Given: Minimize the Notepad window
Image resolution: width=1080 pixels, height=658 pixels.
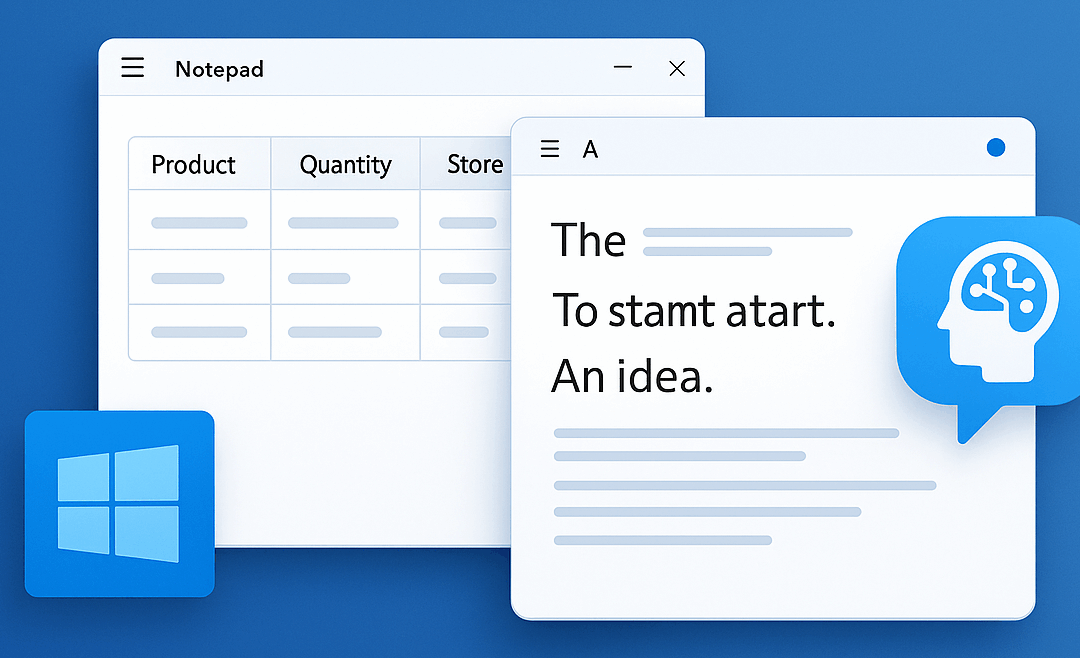Looking at the screenshot, I should tap(623, 68).
